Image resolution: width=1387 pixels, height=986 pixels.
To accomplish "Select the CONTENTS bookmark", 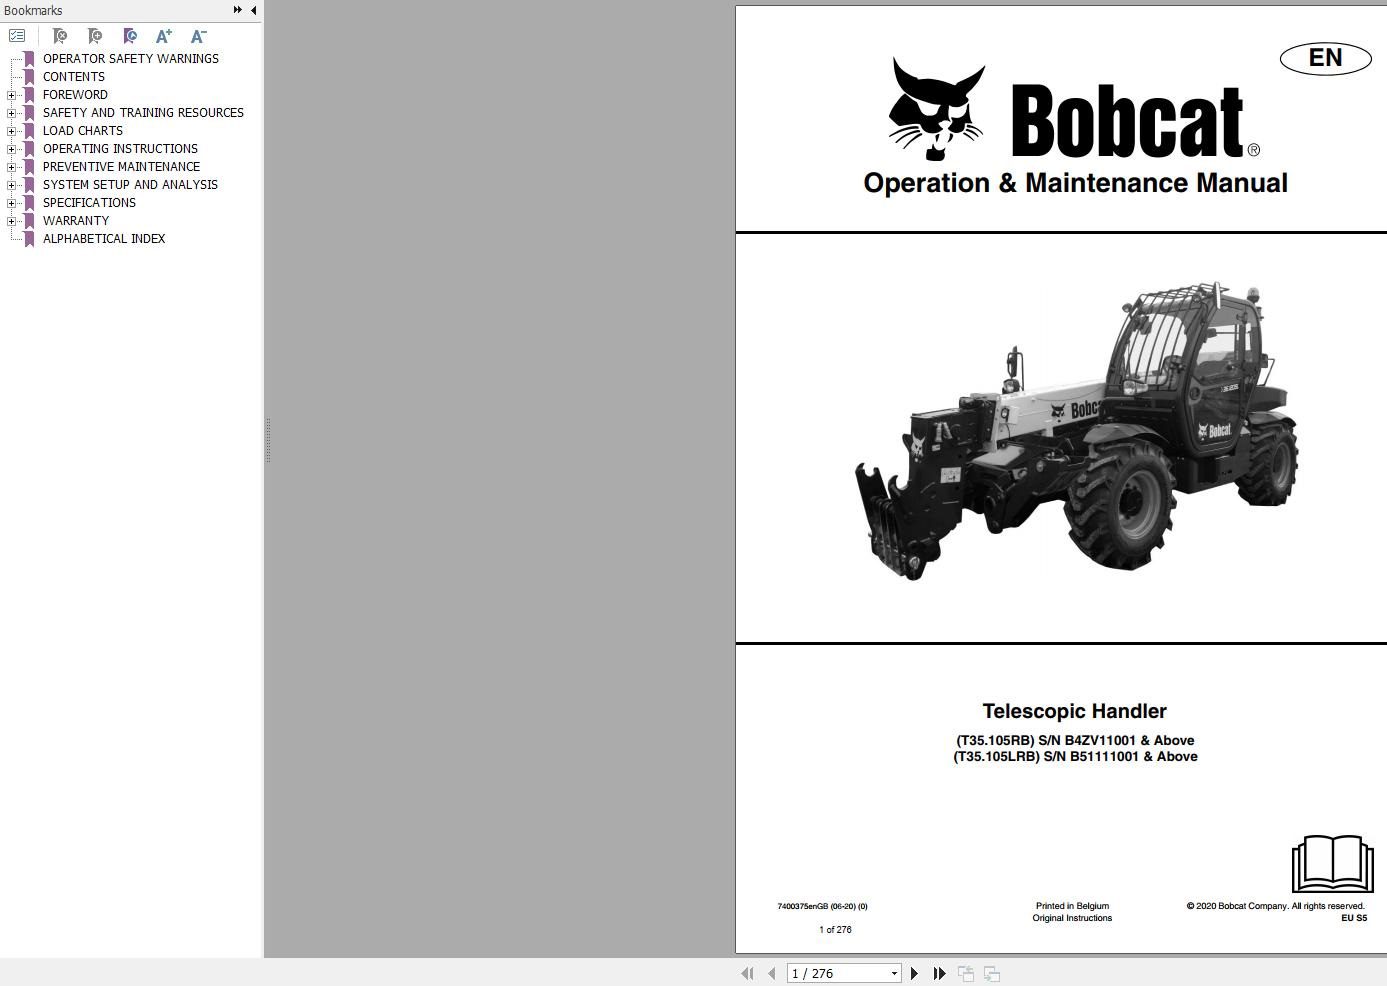I will pyautogui.click(x=73, y=76).
